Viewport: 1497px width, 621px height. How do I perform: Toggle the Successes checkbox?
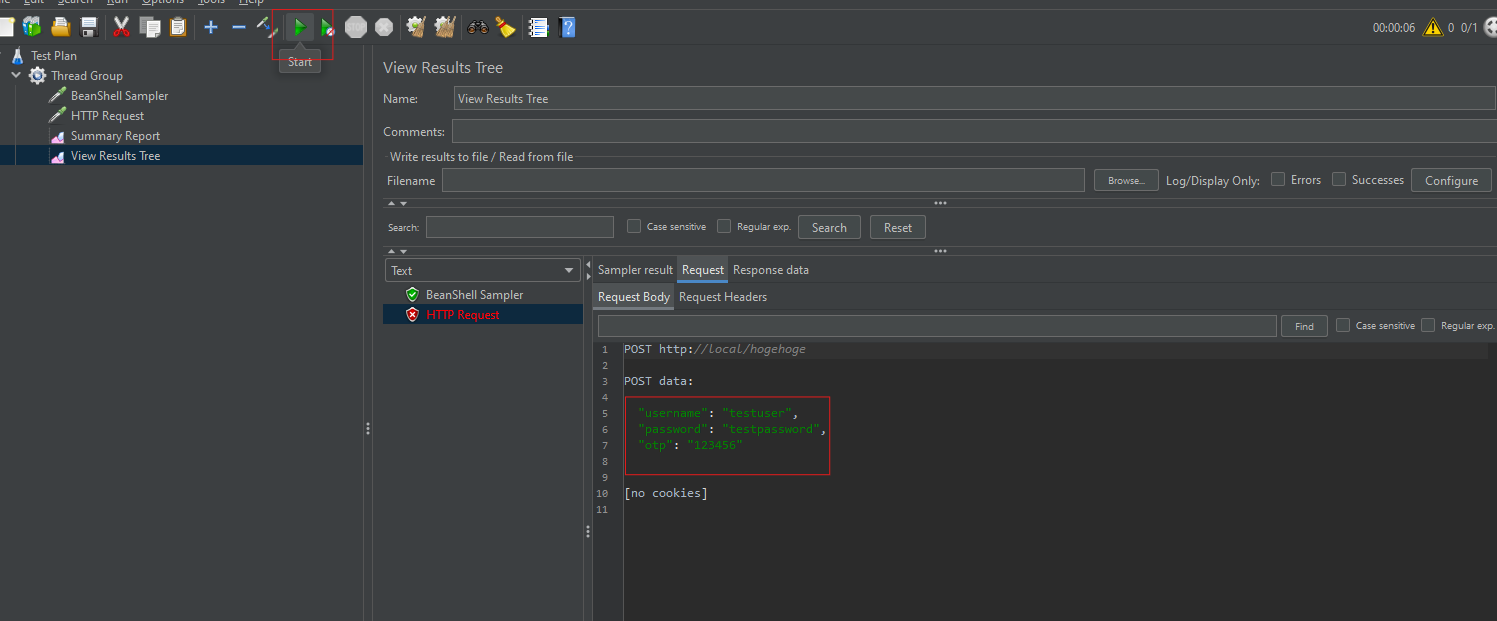[x=1339, y=180]
